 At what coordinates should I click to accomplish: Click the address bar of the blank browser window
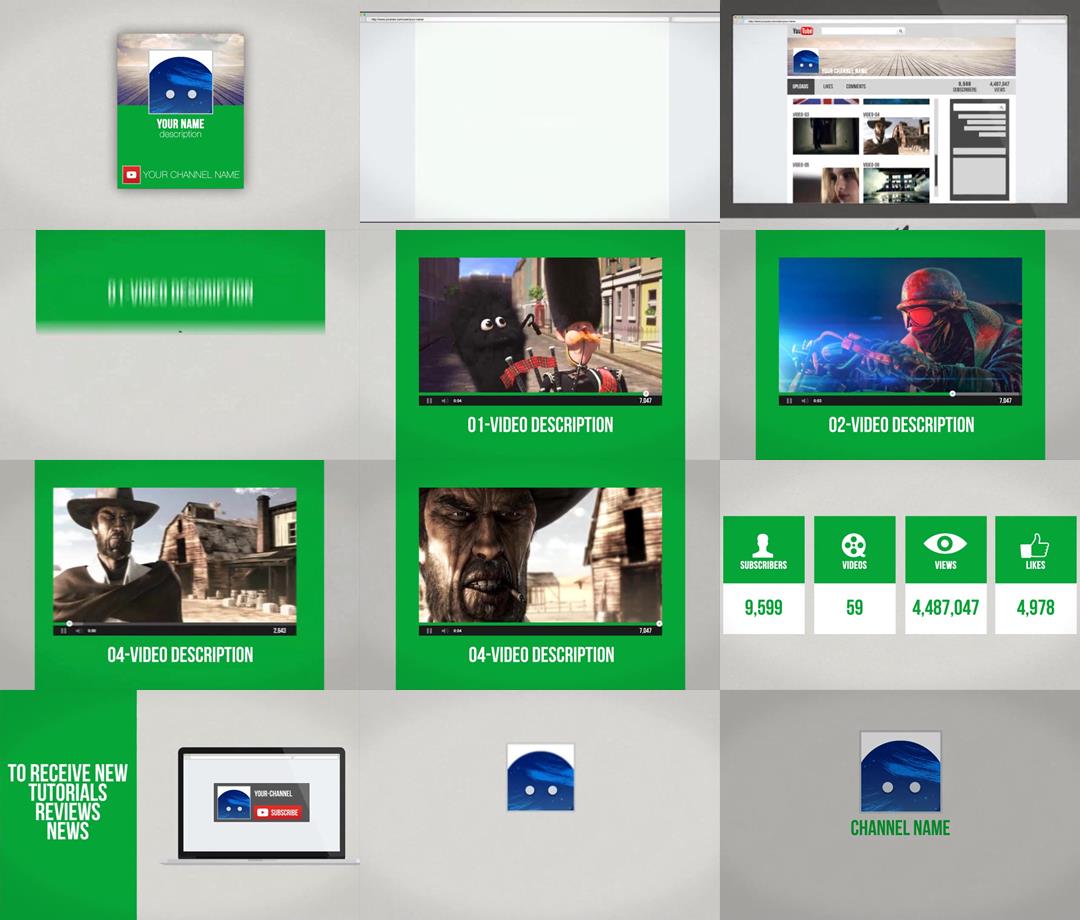[x=519, y=19]
